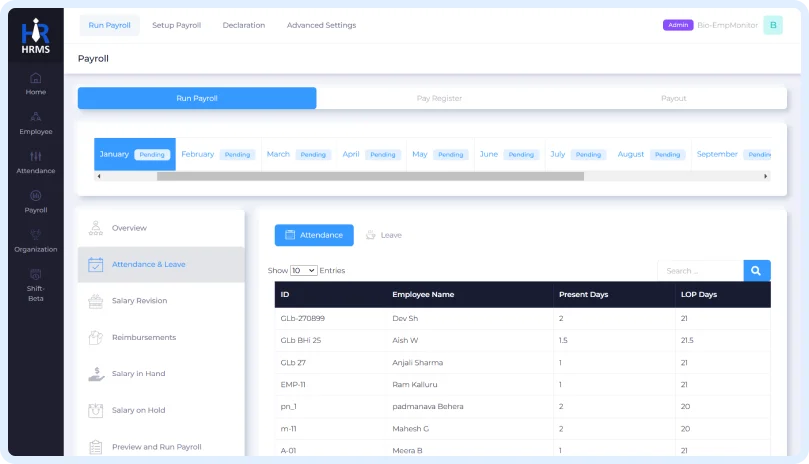
Task: Switch to the Setup Payroll tab
Action: coord(176,25)
